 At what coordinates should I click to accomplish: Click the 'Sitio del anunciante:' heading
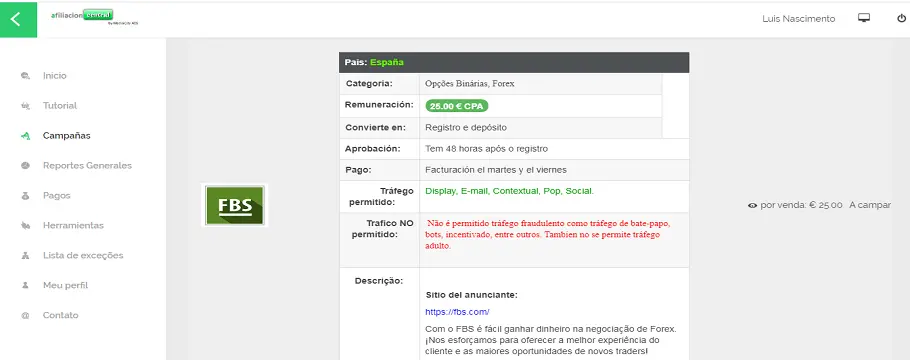click(471, 295)
